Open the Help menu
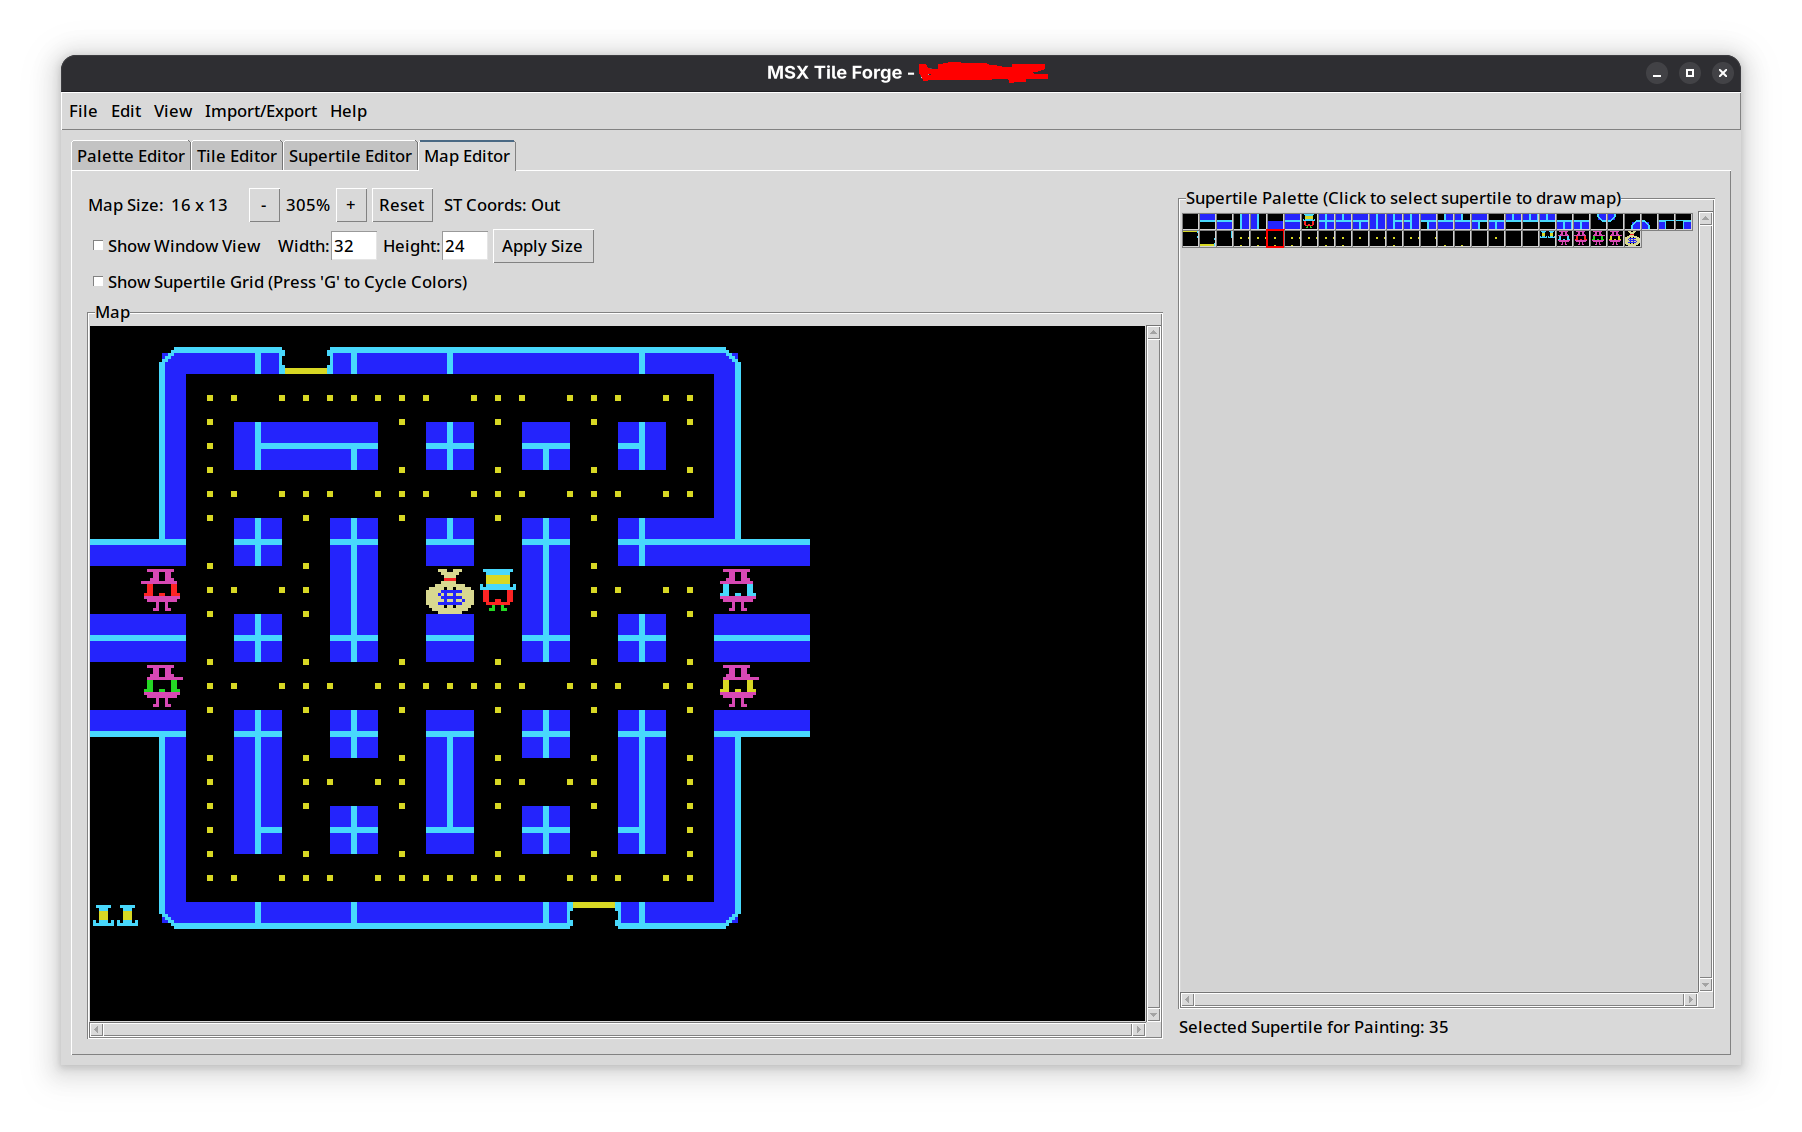The width and height of the screenshot is (1802, 1132). pos(348,111)
